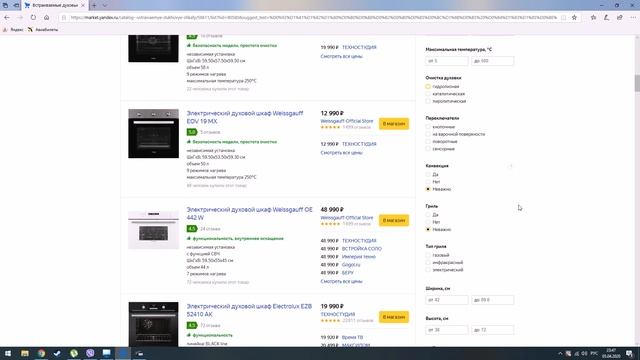This screenshot has width=640, height=360.
Task: Select 'Да' under Гриль
Action: (x=428, y=215)
